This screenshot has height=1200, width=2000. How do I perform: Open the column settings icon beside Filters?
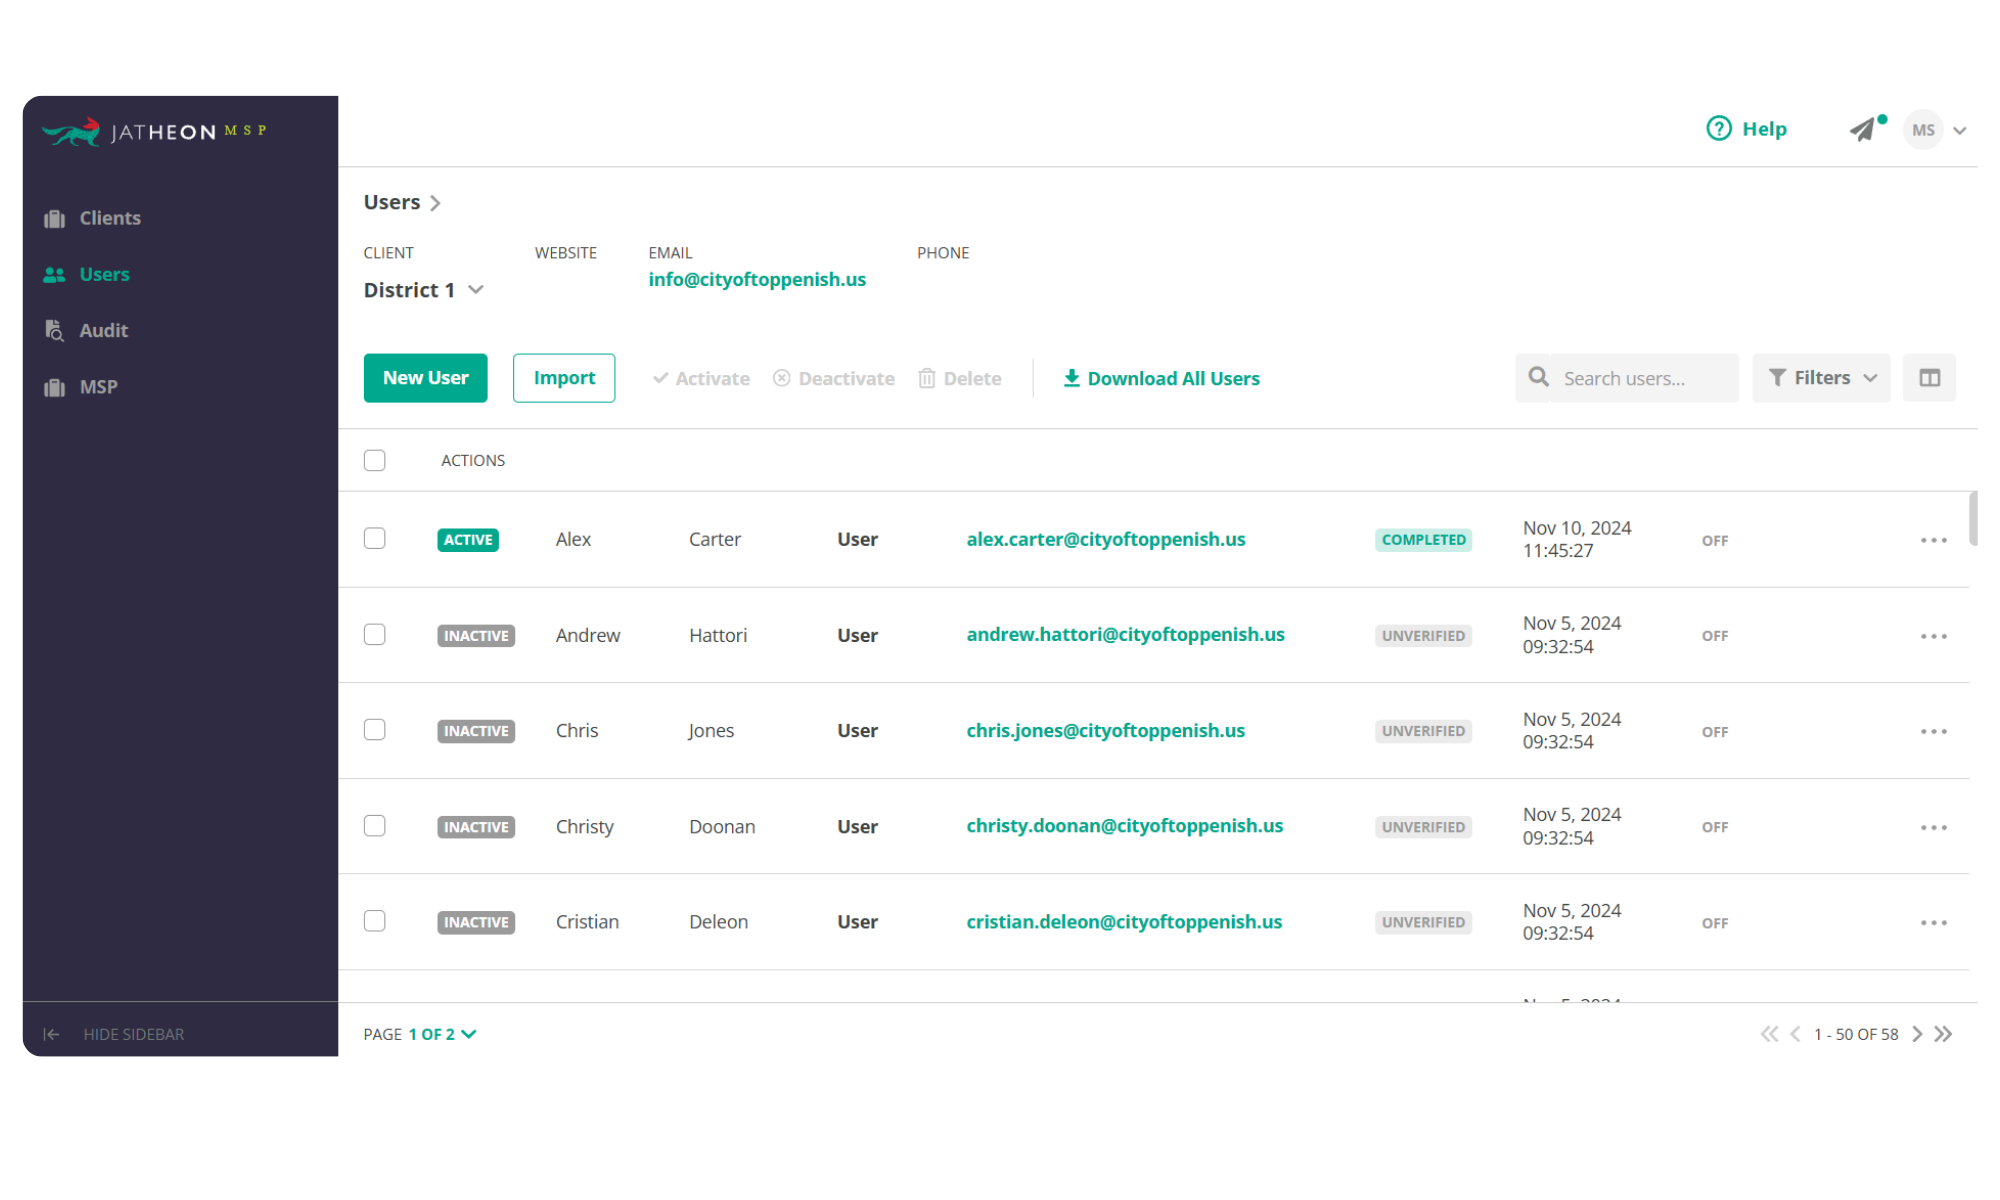1929,377
